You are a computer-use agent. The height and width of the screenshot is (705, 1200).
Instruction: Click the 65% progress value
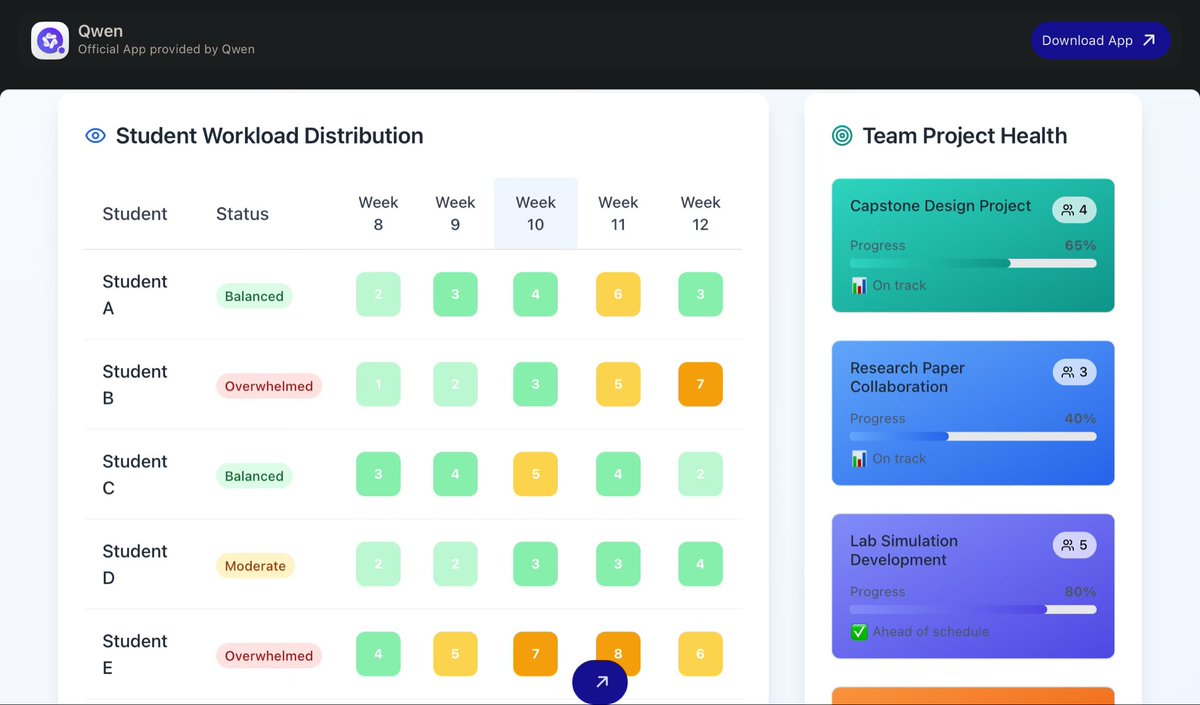tap(1080, 246)
